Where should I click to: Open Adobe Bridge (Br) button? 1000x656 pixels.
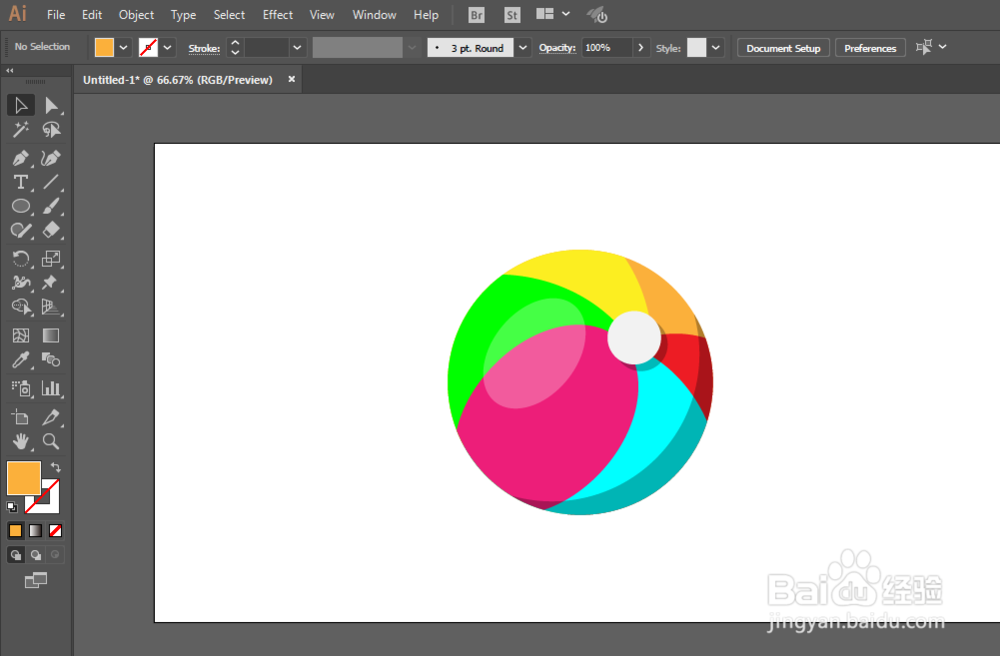[x=476, y=15]
